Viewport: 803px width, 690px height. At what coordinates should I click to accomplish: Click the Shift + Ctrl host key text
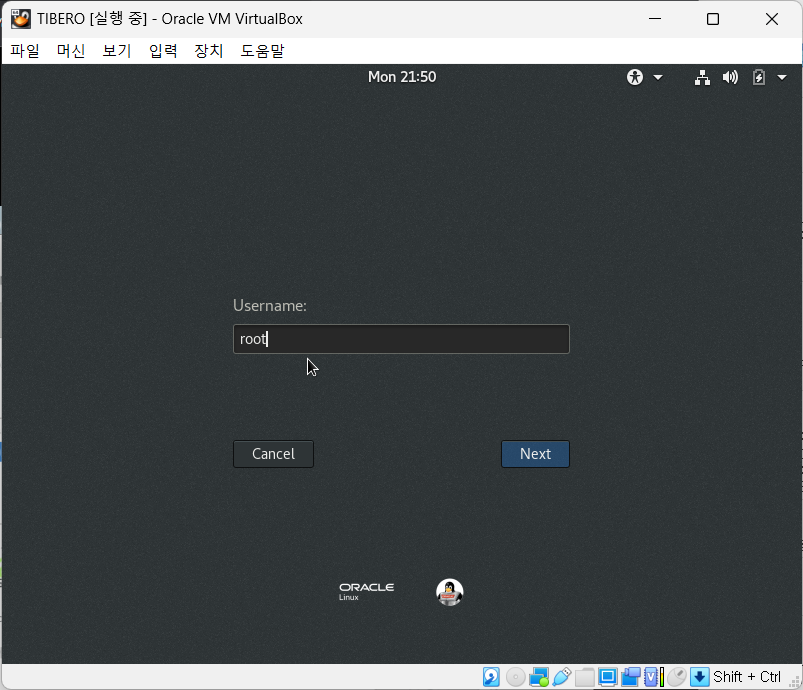tap(747, 677)
